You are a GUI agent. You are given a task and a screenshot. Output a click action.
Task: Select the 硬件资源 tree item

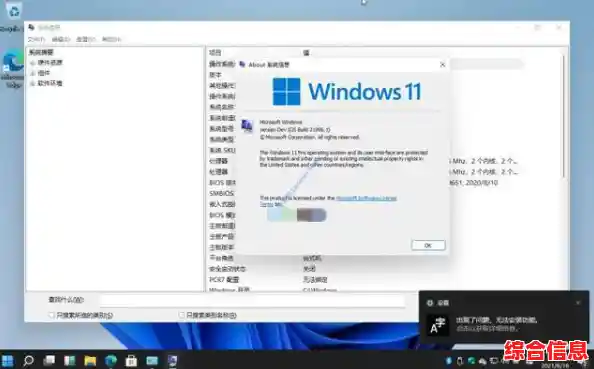click(x=50, y=63)
